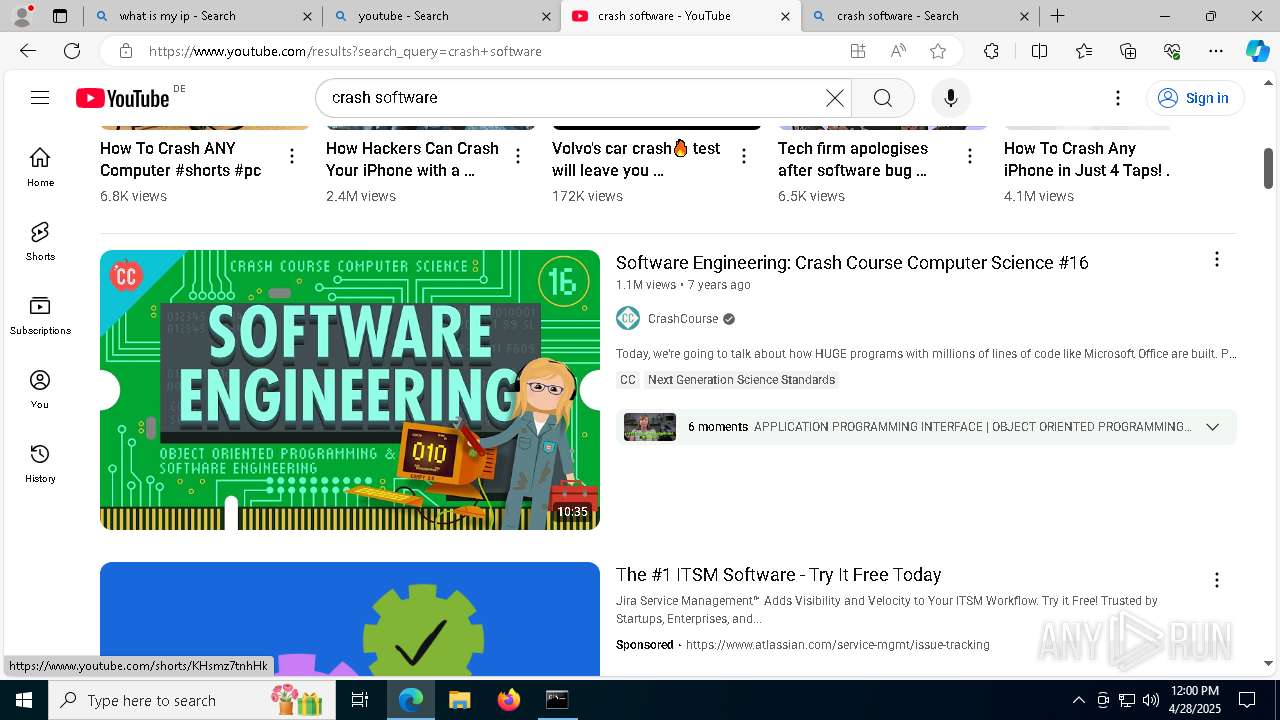Click Next Generation Science Standards badge
The height and width of the screenshot is (720, 1280).
(x=741, y=380)
